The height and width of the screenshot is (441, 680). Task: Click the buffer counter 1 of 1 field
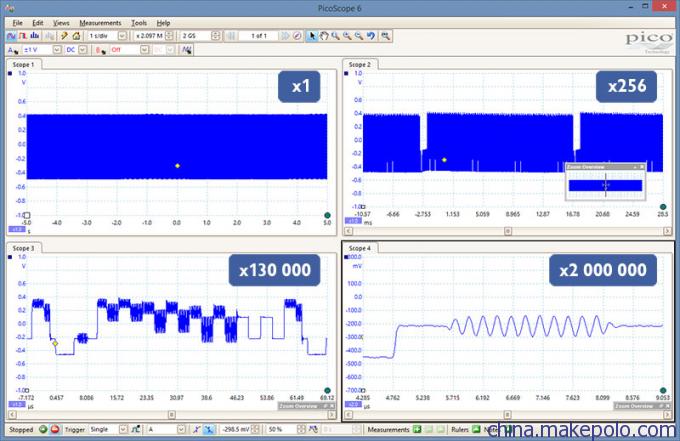[x=259, y=36]
